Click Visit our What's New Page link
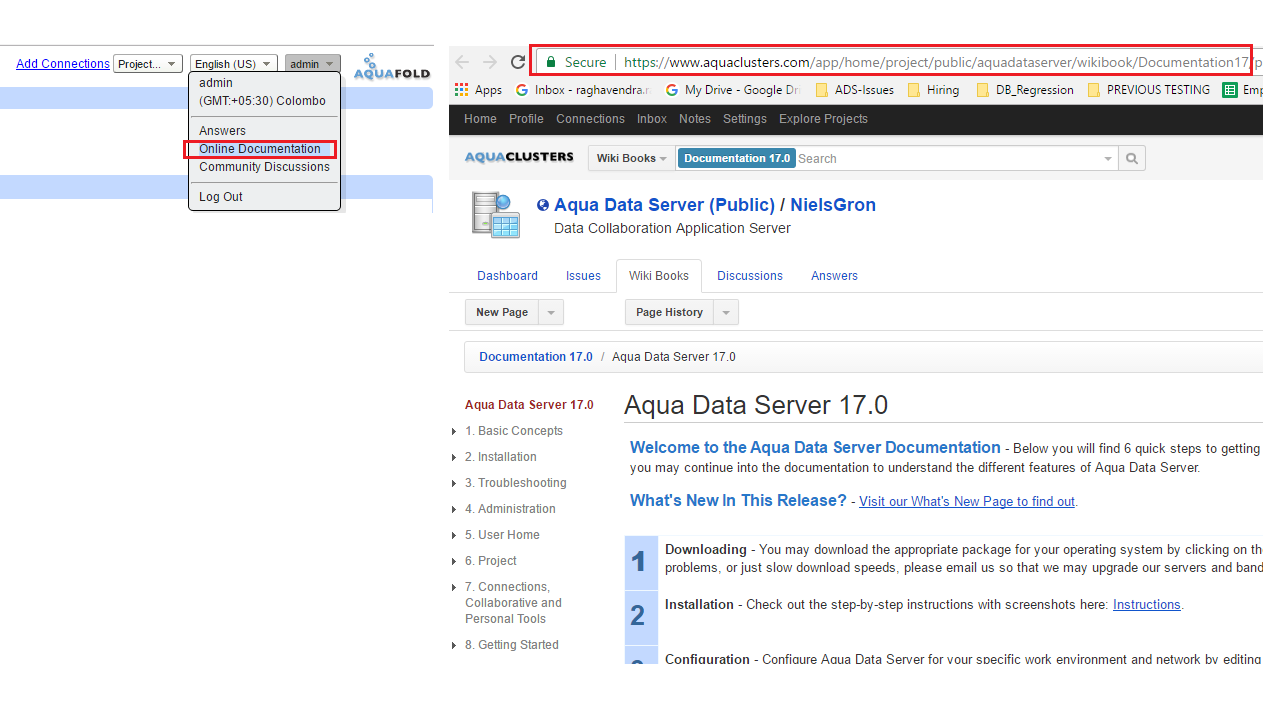 click(967, 502)
